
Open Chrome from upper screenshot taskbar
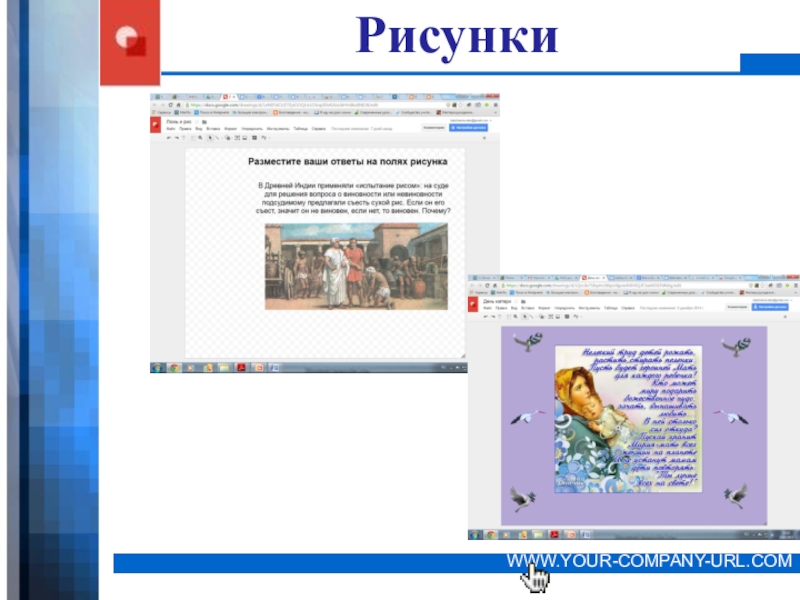pos(174,367)
